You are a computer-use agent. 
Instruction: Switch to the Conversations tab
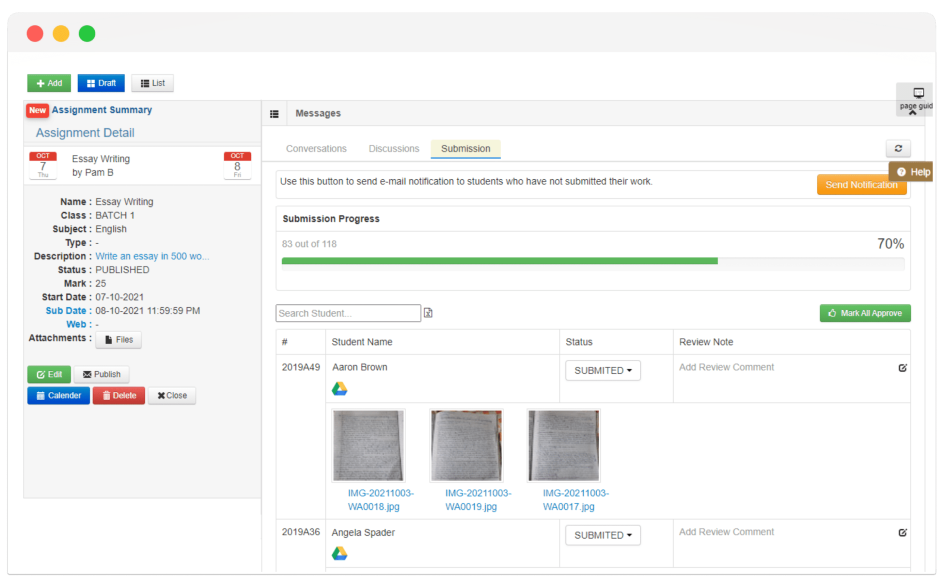316,148
